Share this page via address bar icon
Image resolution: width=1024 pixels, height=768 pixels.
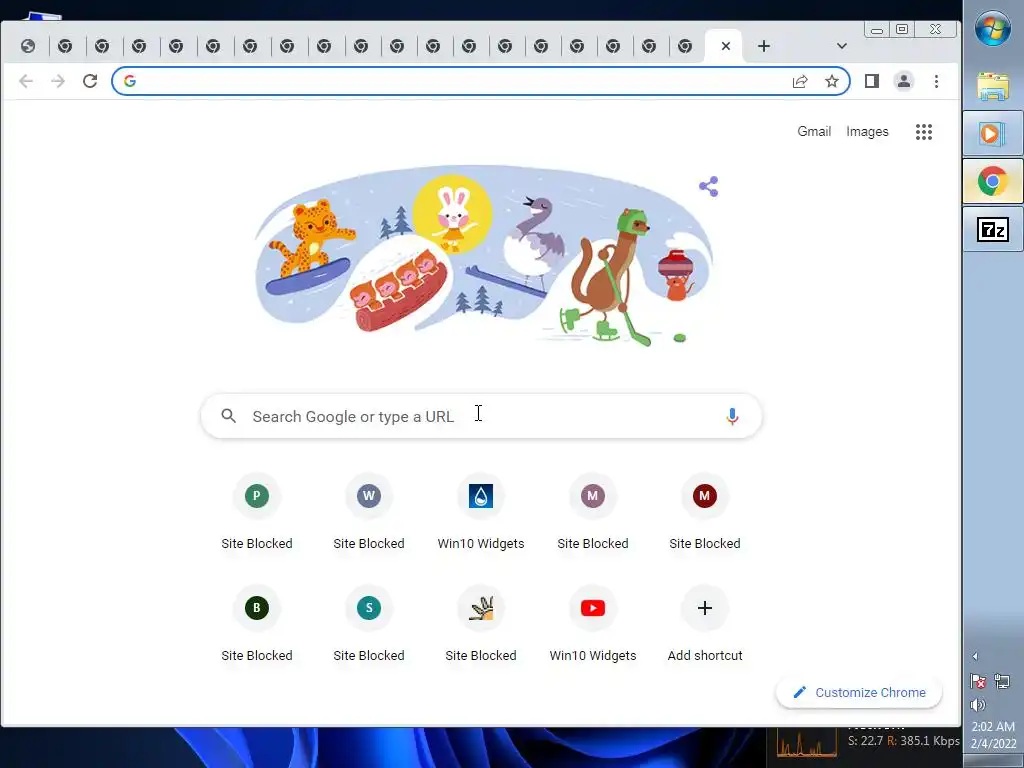click(799, 81)
